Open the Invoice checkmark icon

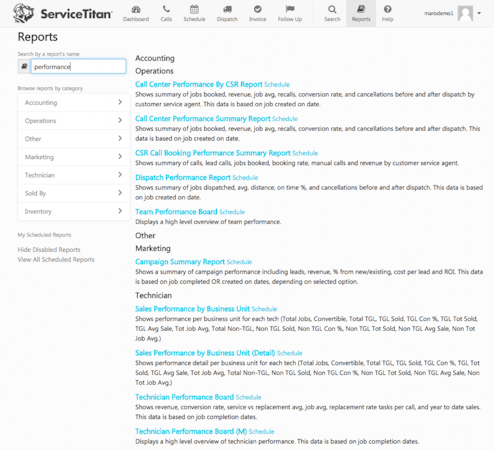tap(257, 9)
